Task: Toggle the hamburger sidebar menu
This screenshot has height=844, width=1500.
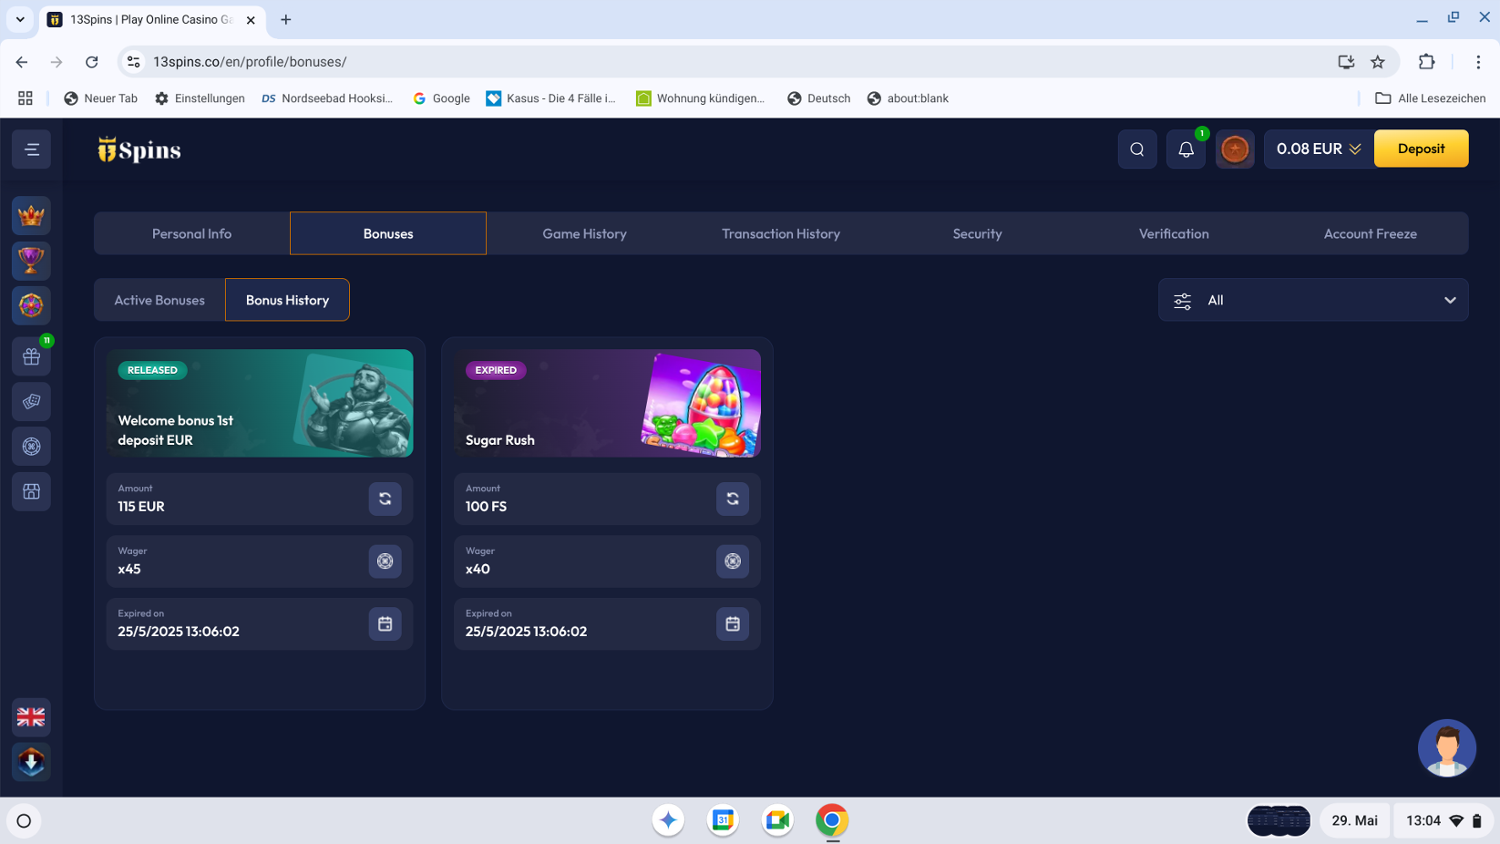Action: tap(32, 149)
